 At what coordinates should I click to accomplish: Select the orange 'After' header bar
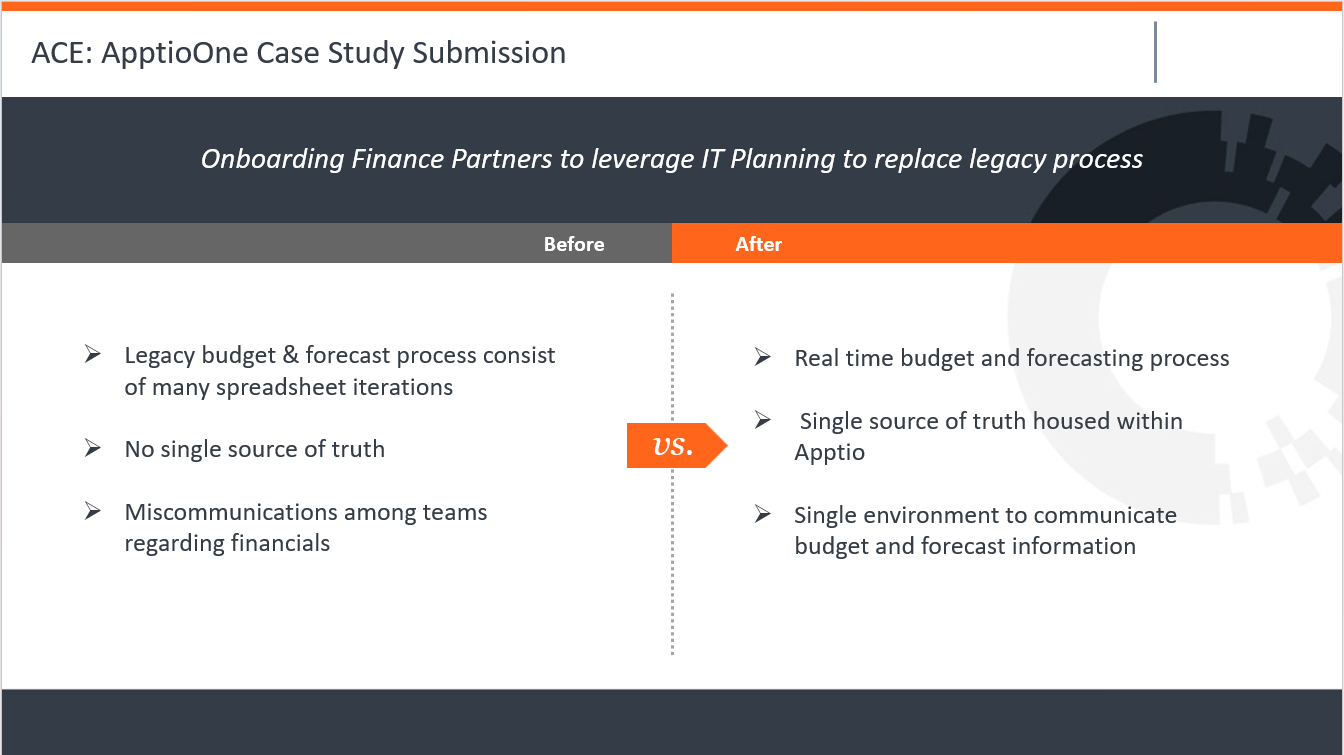[1007, 244]
